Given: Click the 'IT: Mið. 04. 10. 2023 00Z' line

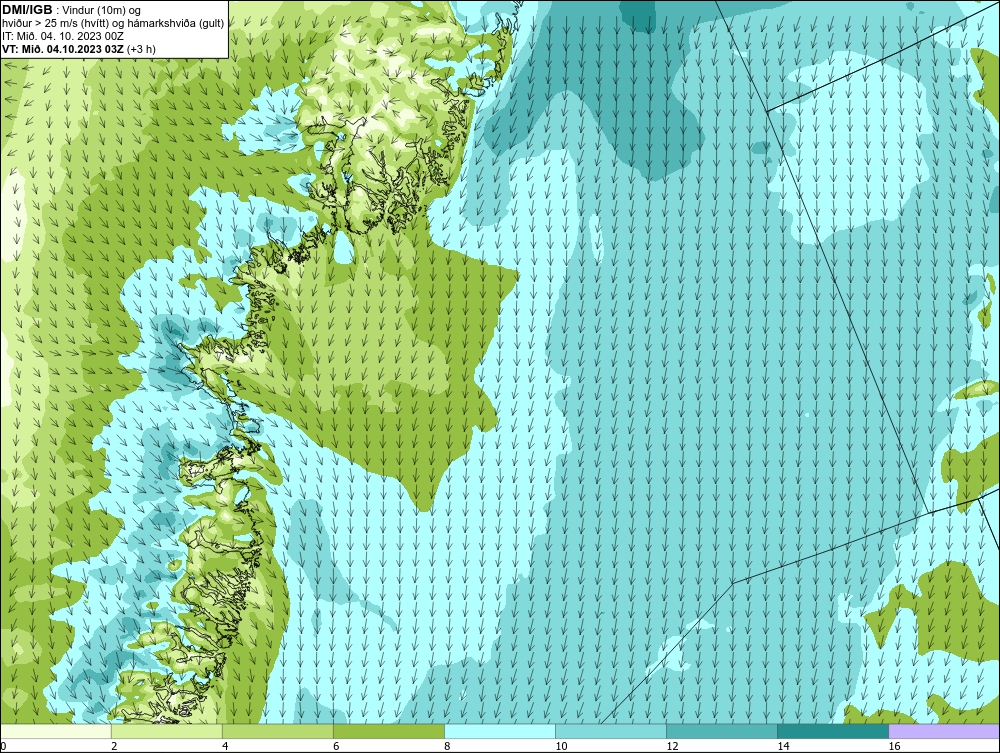Looking at the screenshot, I should coord(63,36).
